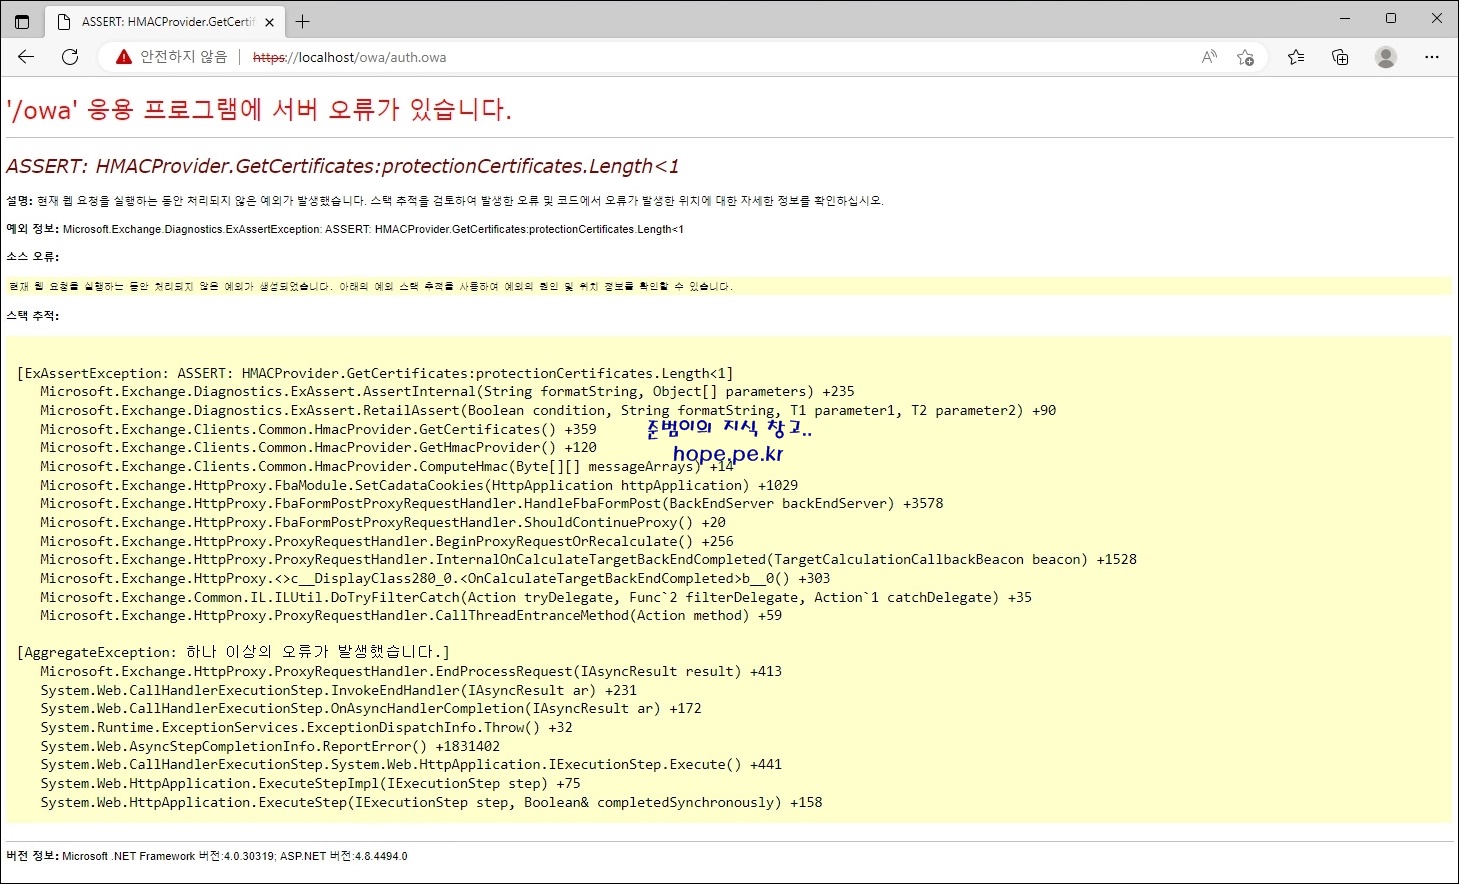Click the [ExAssertException: ASSERT...] stack line
This screenshot has width=1459, height=884.
click(x=375, y=373)
